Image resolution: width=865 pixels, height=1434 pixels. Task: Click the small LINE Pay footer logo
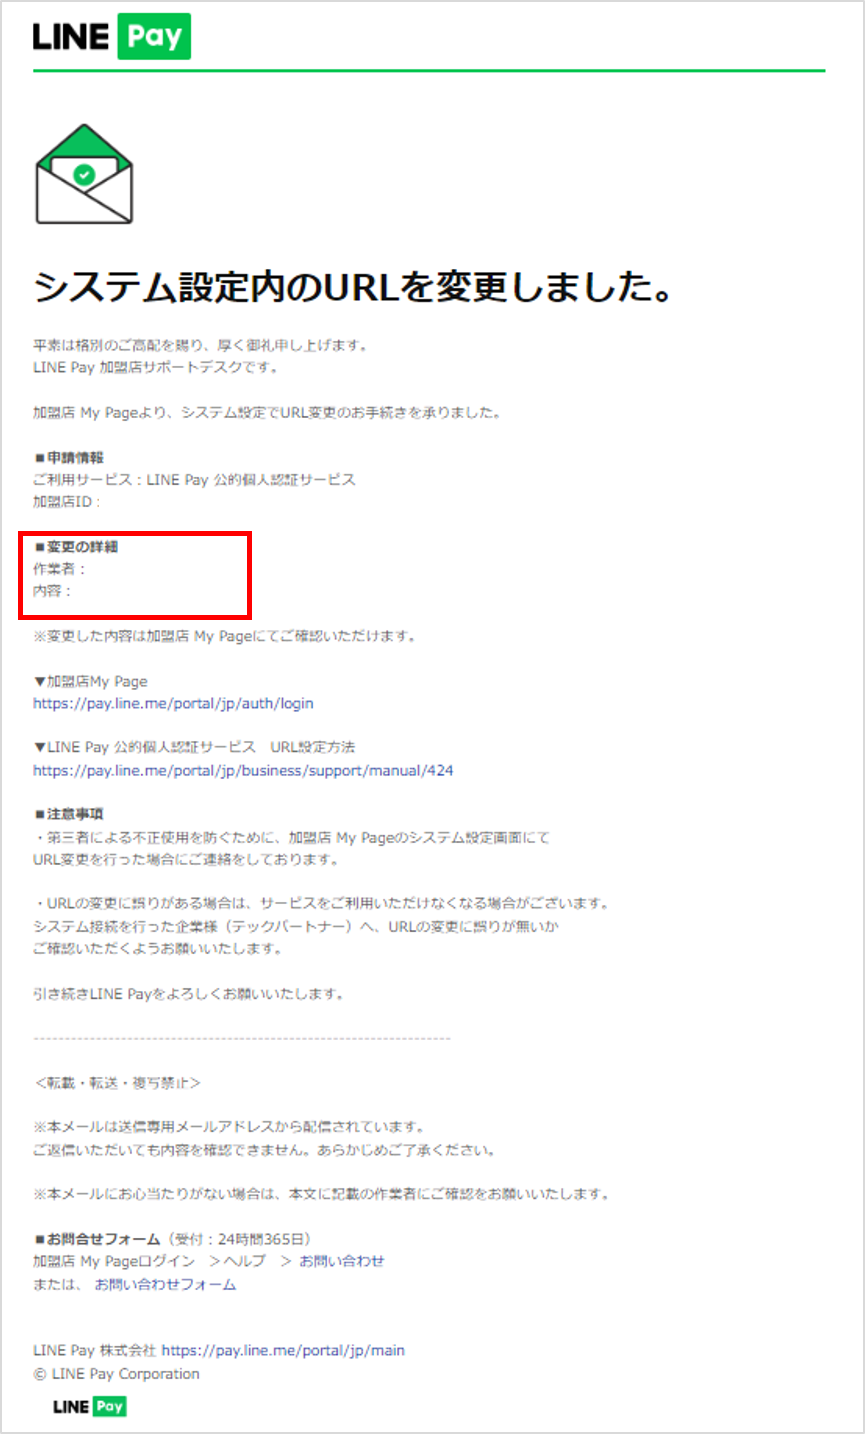tap(90, 1406)
